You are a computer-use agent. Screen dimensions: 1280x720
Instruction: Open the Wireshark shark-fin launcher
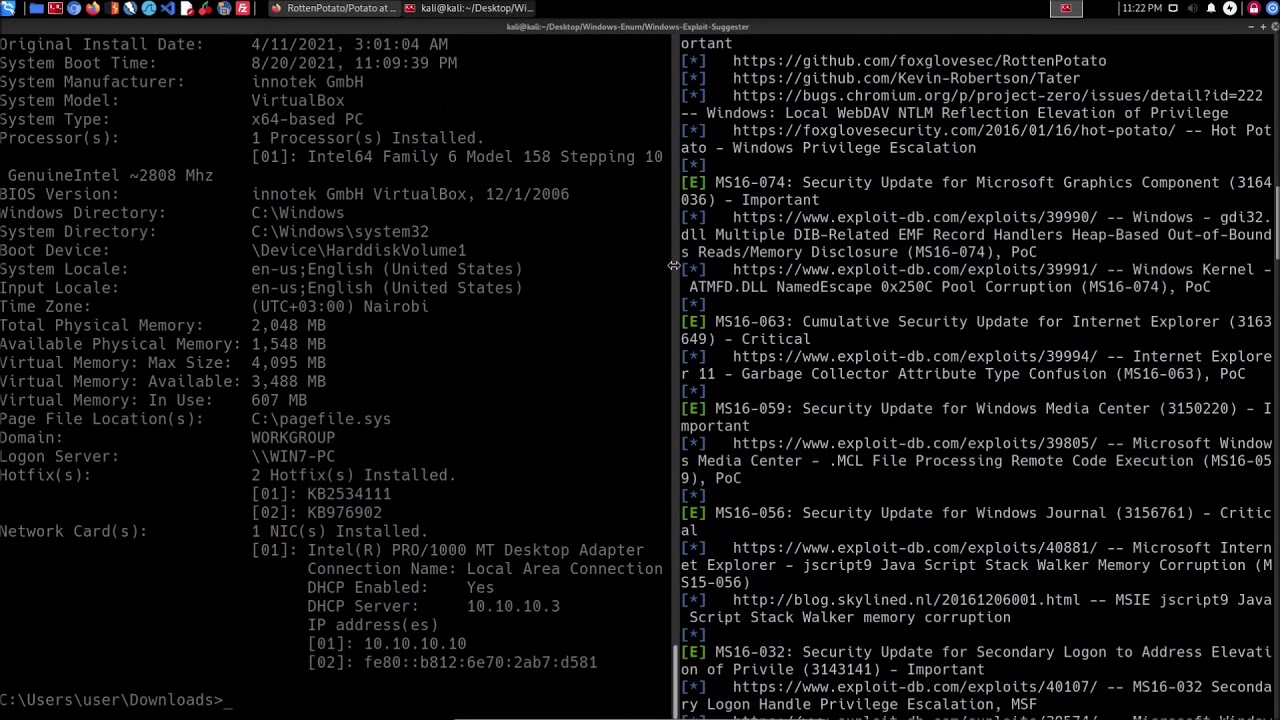(149, 8)
